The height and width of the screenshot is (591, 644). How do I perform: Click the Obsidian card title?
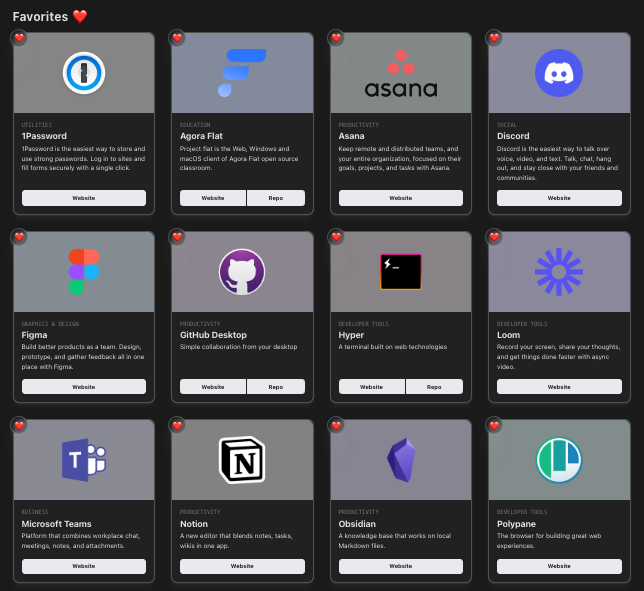357,524
